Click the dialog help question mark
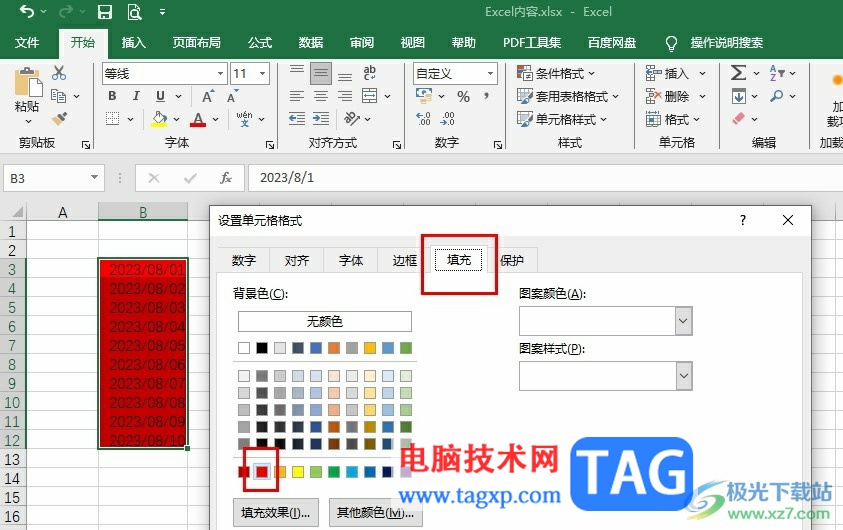The image size is (843, 530). tap(742, 220)
